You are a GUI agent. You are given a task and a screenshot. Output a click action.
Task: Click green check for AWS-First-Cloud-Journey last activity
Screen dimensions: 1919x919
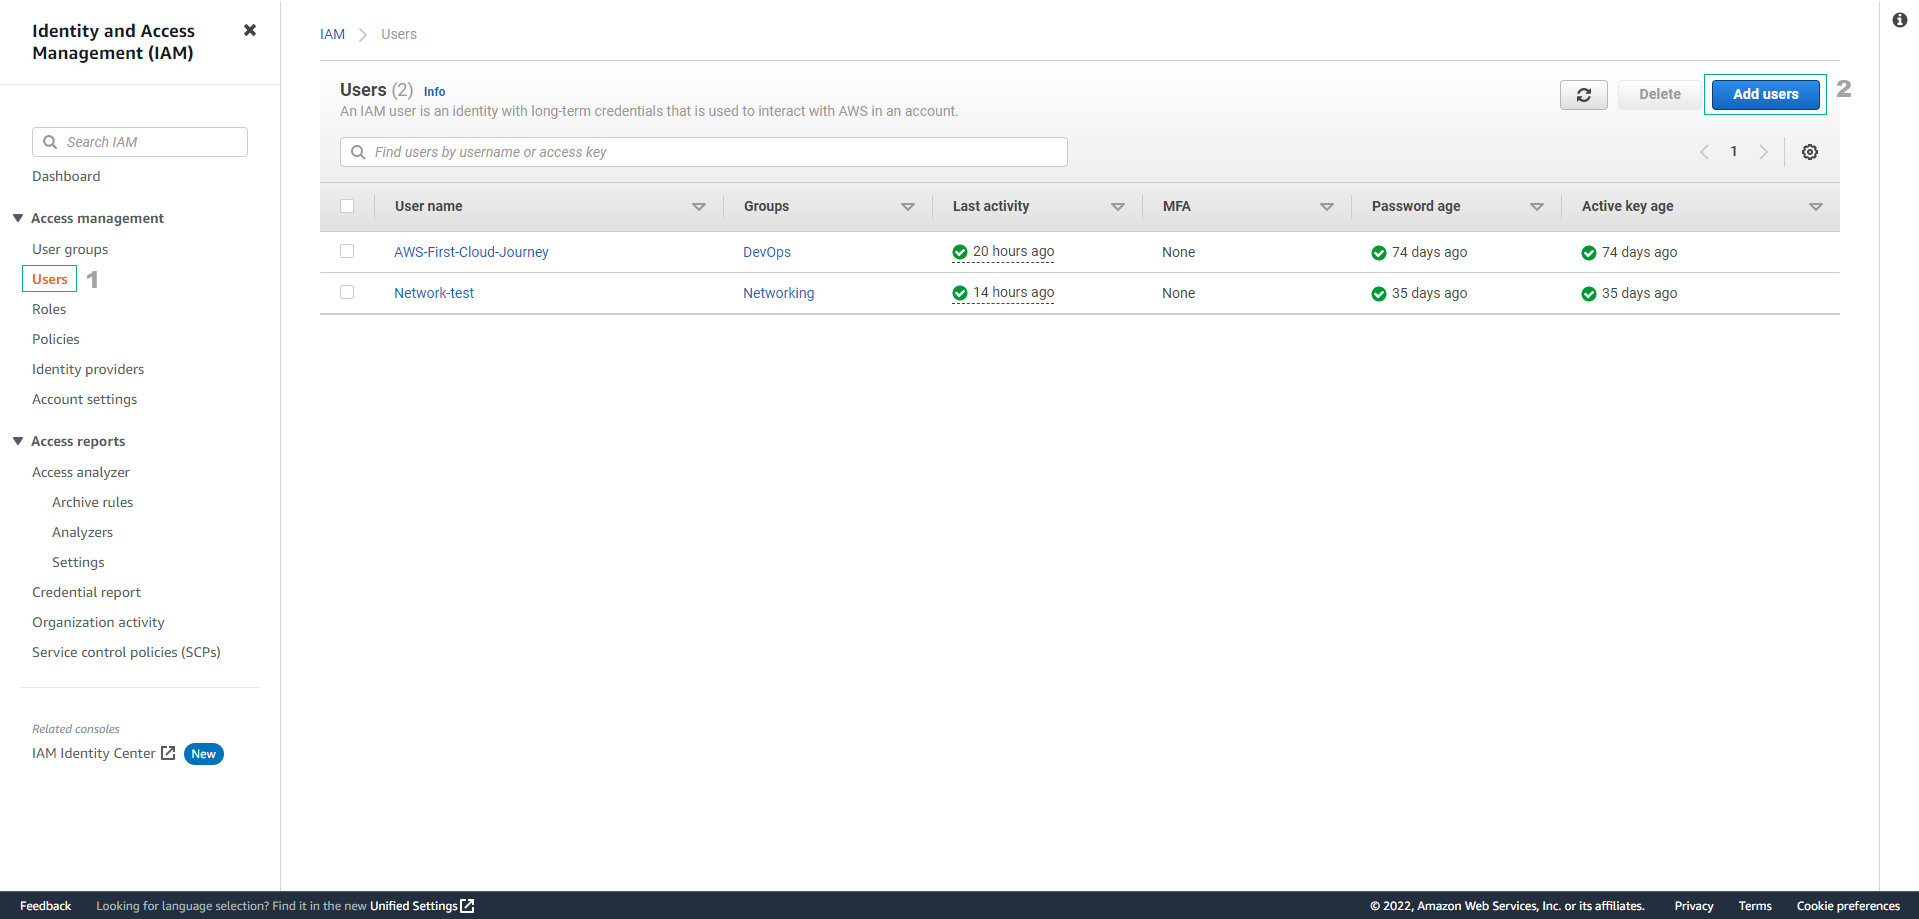(960, 252)
